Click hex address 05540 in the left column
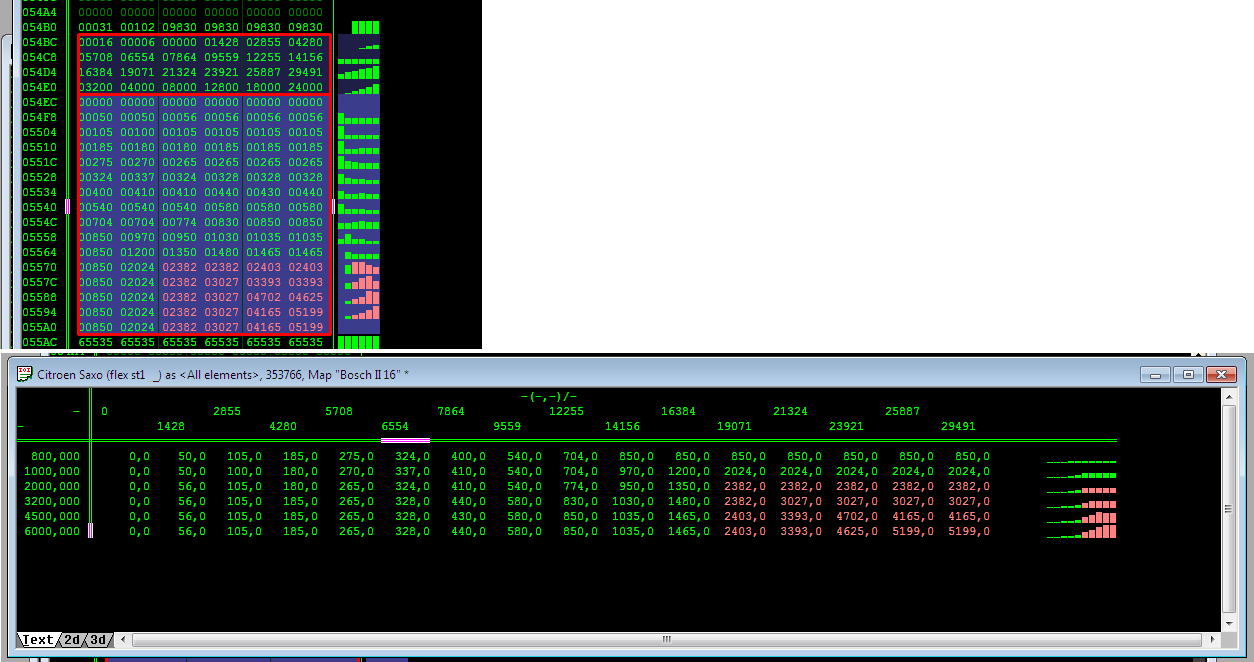 (x=39, y=207)
